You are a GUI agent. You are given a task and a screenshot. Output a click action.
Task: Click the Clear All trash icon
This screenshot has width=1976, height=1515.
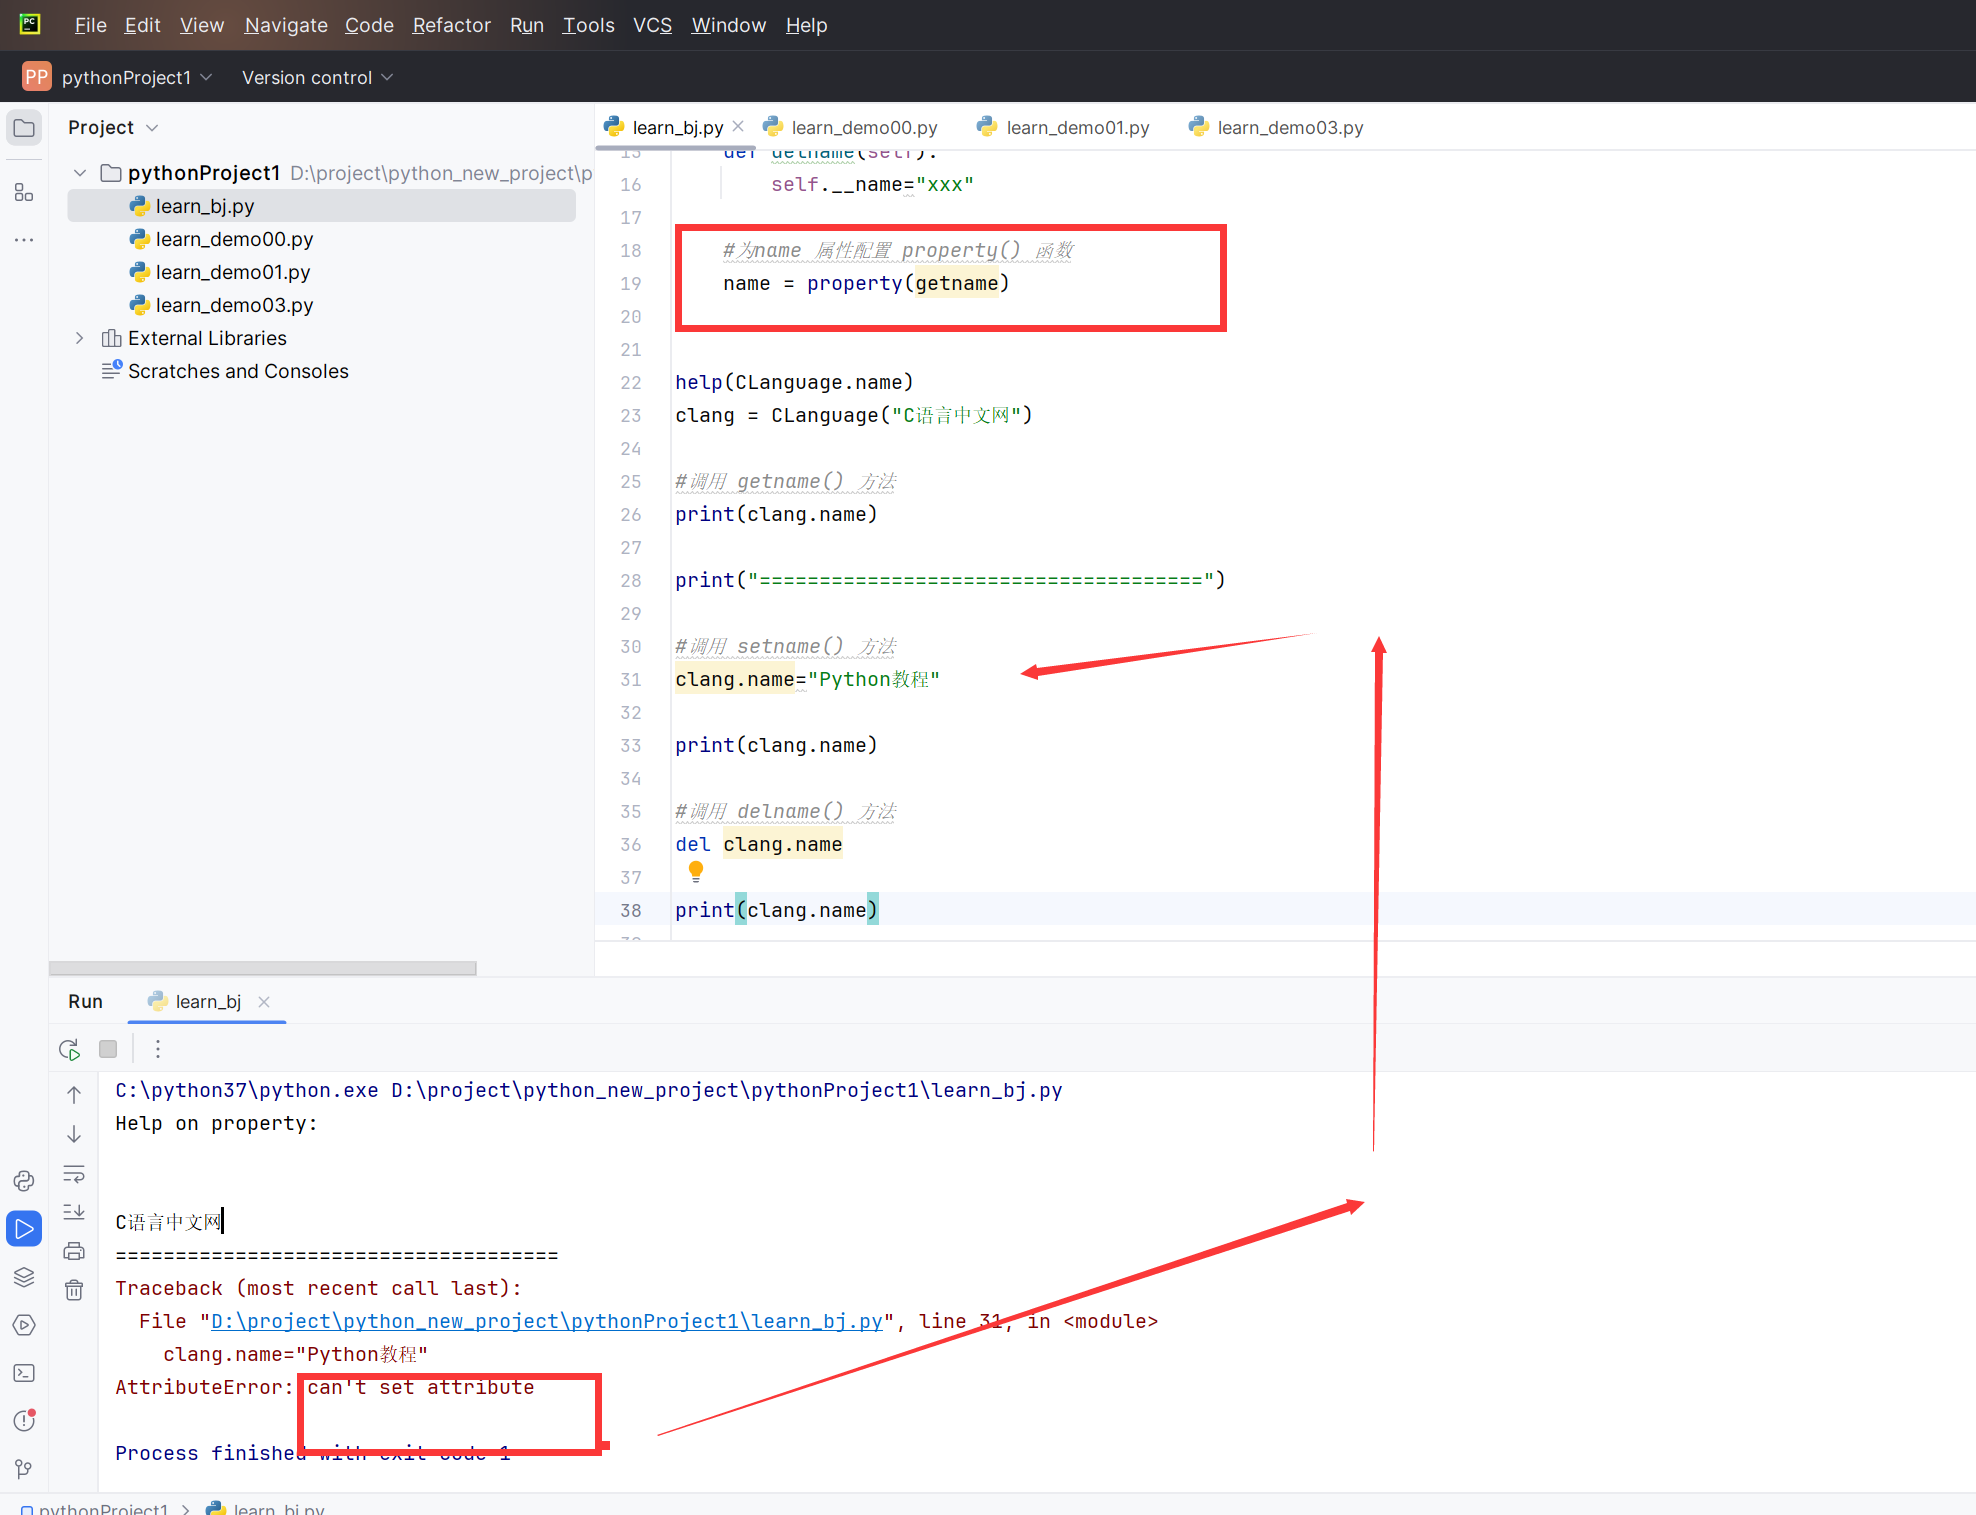74,1290
